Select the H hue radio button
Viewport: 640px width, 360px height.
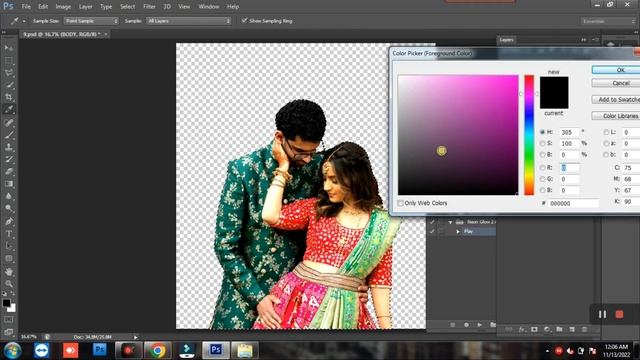(x=542, y=132)
